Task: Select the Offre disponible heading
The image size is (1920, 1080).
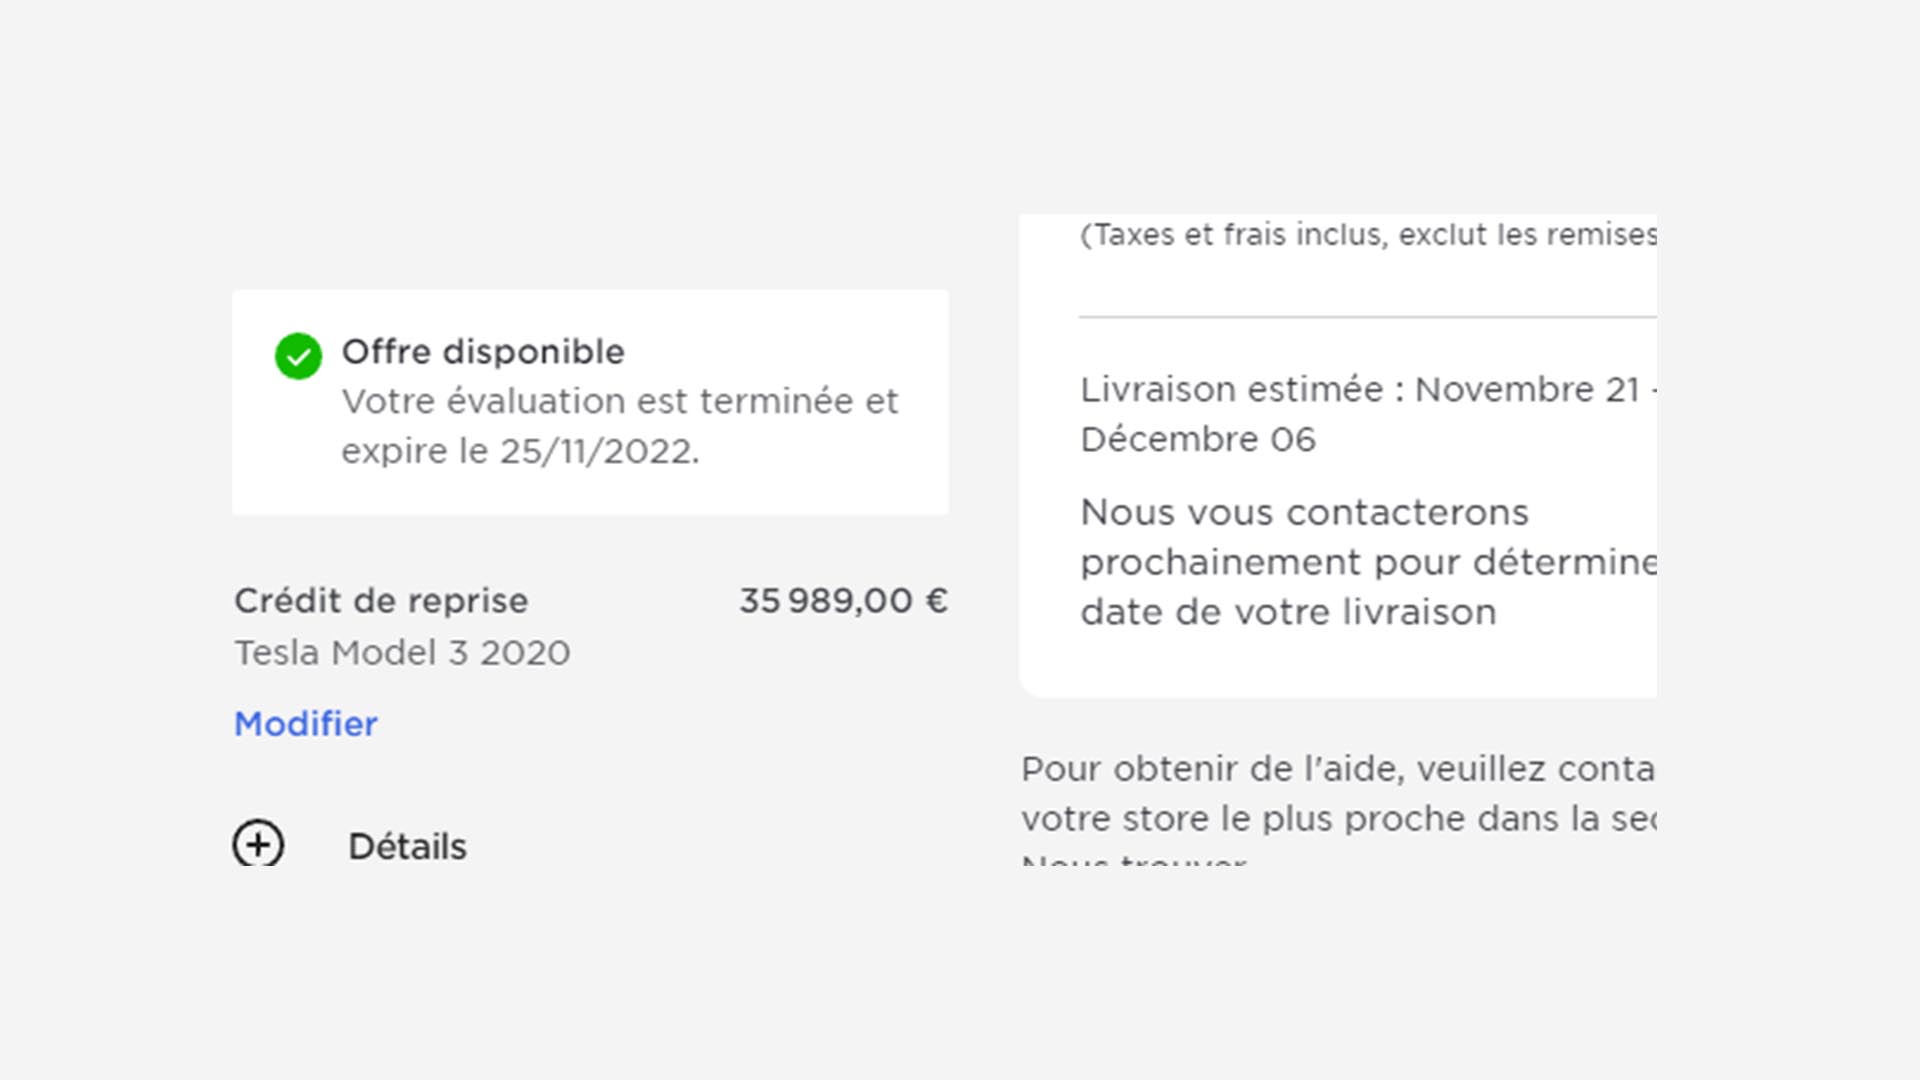Action: click(x=483, y=351)
